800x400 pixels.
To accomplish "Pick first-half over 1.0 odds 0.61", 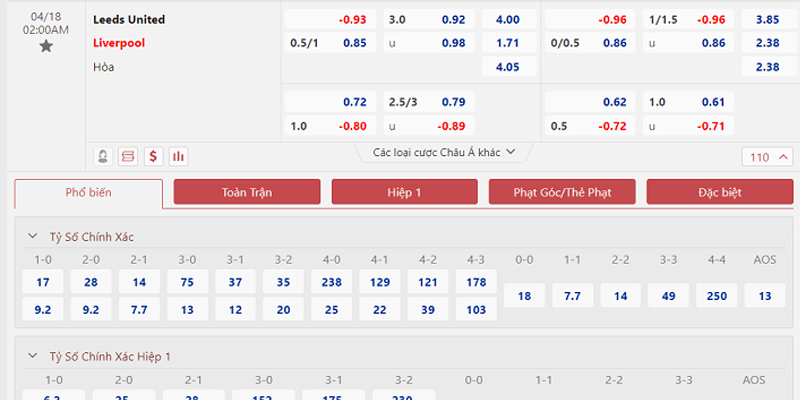I will [x=689, y=102].
